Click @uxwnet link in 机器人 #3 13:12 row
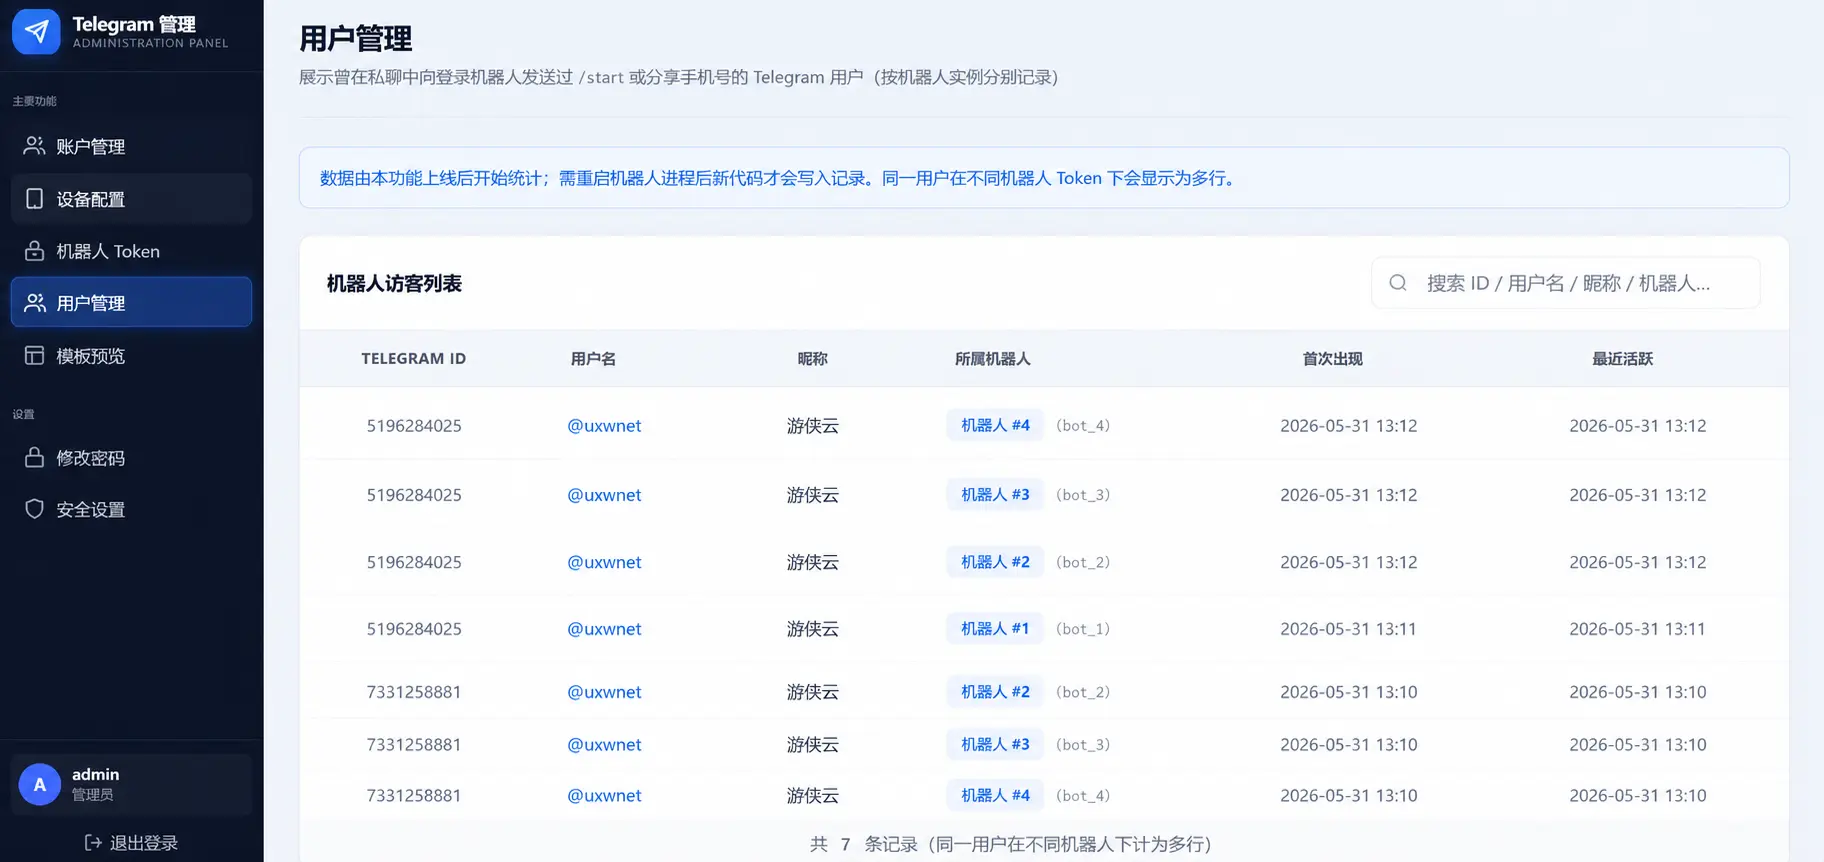The height and width of the screenshot is (862, 1824). (x=604, y=495)
